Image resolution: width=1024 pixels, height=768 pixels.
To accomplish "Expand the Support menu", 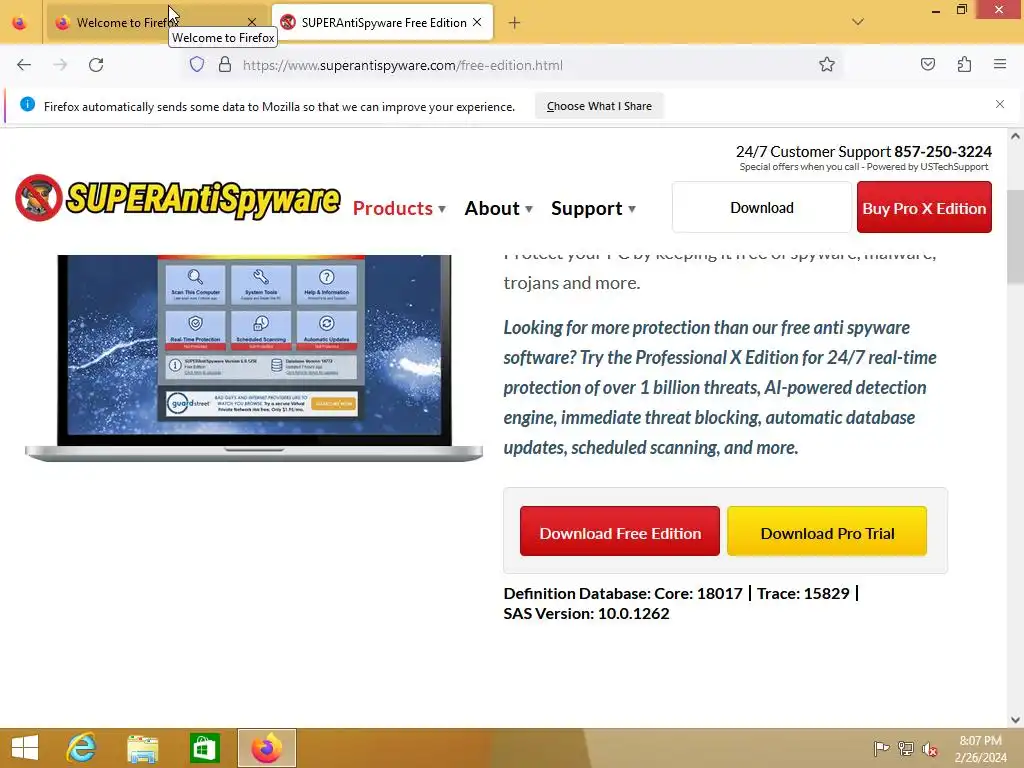I will (593, 208).
